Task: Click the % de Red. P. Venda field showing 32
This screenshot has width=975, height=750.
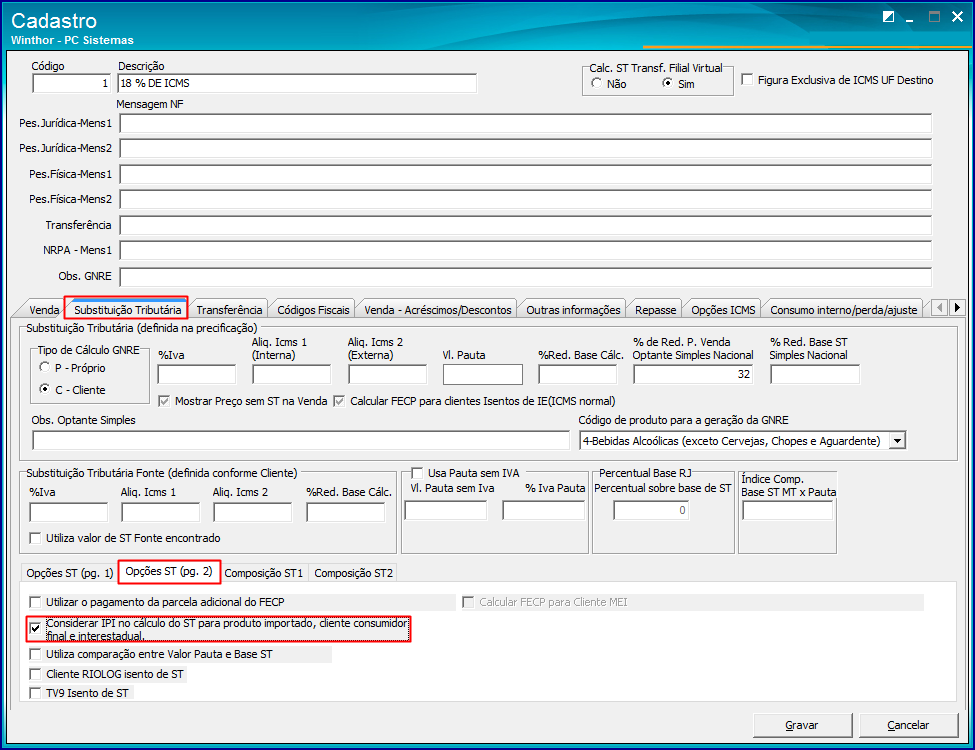Action: coord(693,374)
